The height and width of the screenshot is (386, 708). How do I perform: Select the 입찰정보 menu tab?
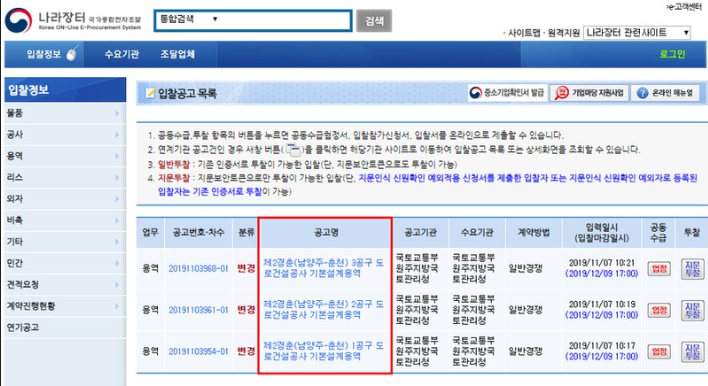tap(44, 54)
